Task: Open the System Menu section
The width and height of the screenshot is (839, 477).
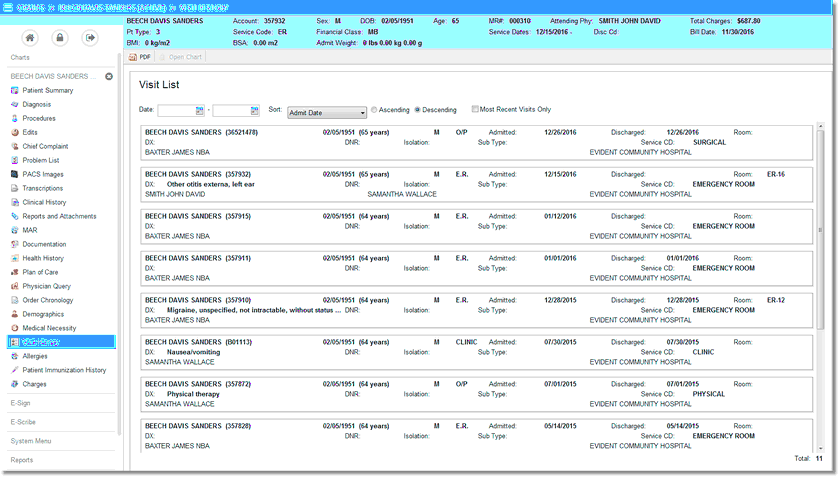Action: click(31, 441)
